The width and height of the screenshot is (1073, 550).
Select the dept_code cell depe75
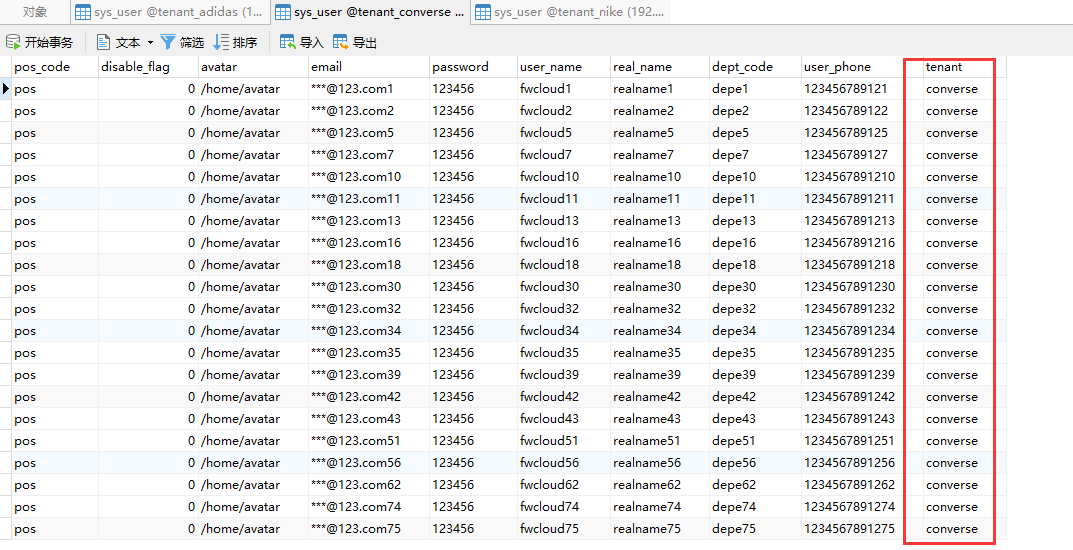pyautogui.click(x=733, y=529)
